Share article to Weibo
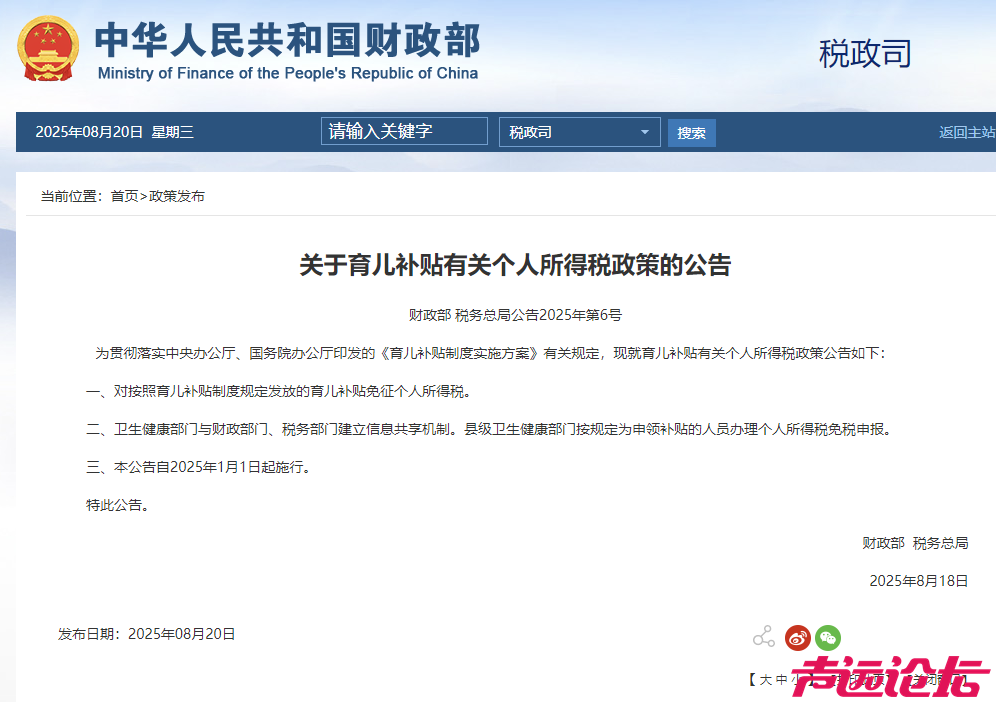The height and width of the screenshot is (702, 996). click(797, 638)
